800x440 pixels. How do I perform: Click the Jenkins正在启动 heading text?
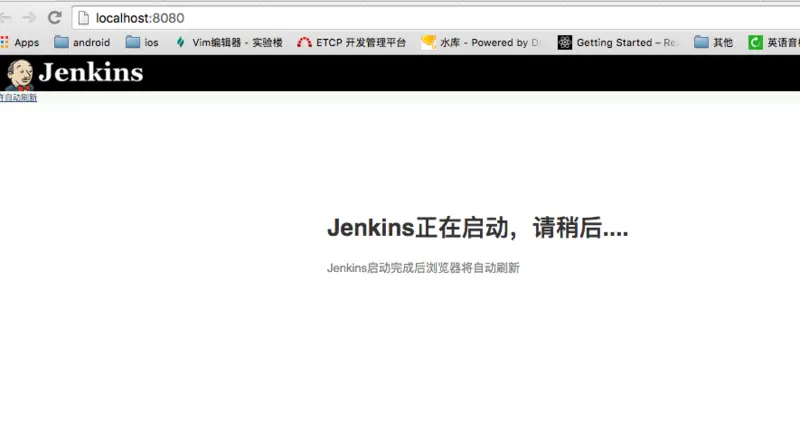point(478,228)
